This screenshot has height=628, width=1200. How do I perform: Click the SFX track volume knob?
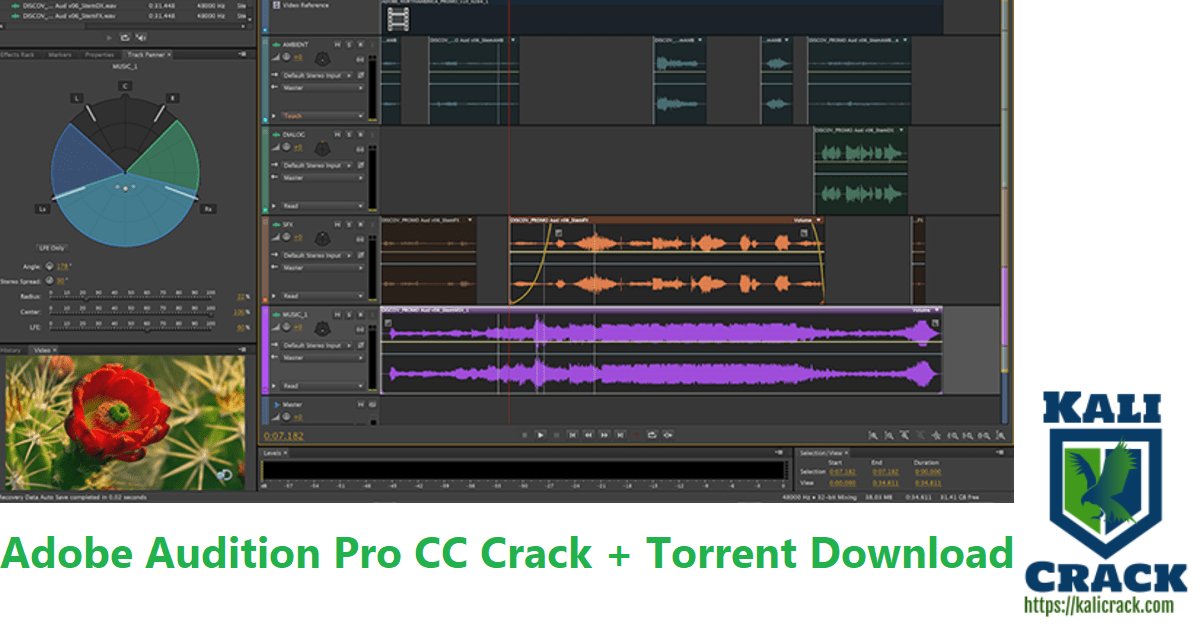(286, 236)
